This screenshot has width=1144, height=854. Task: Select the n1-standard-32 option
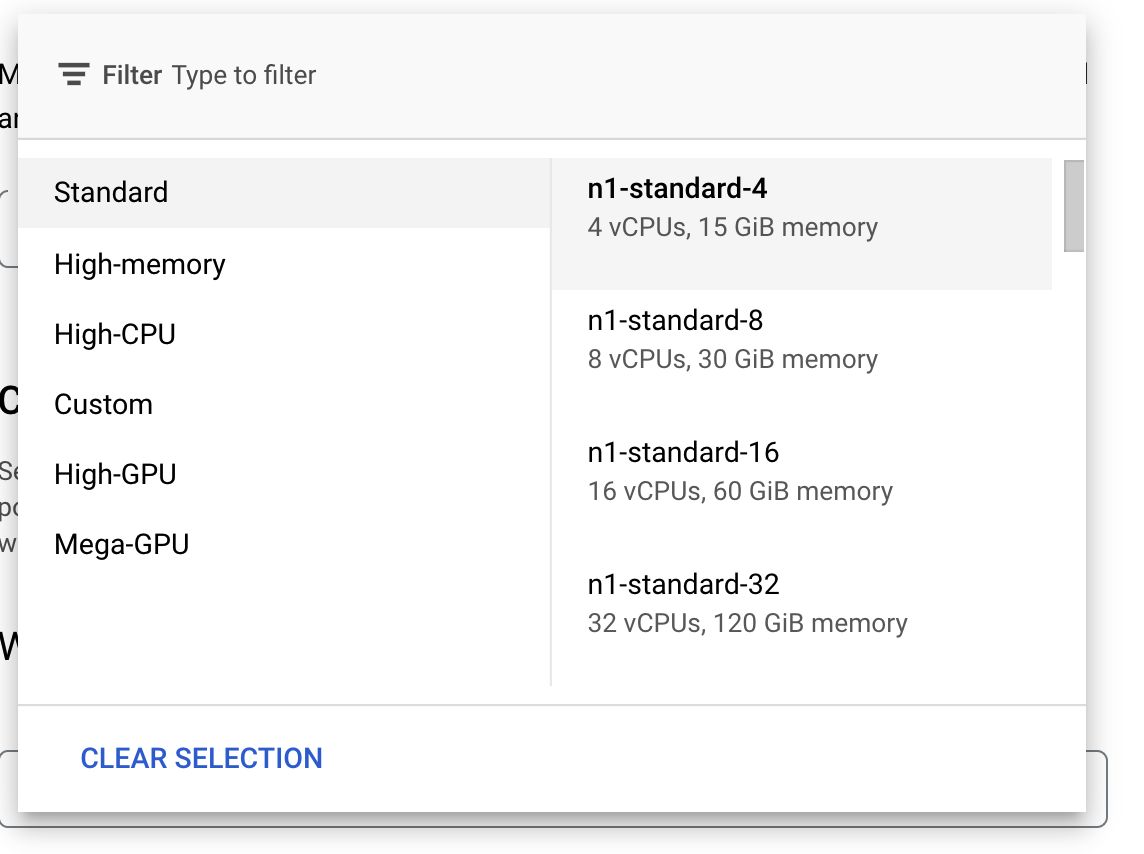(683, 584)
